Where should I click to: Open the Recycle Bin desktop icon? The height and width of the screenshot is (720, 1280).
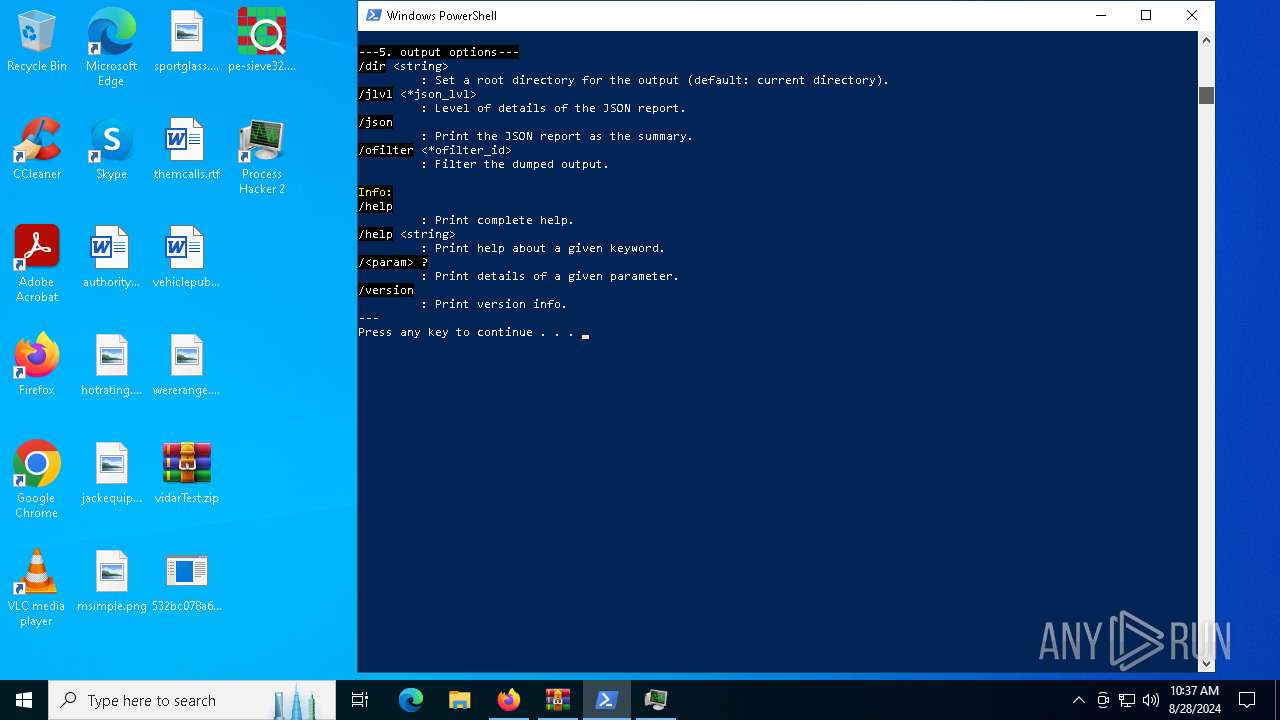(x=37, y=42)
